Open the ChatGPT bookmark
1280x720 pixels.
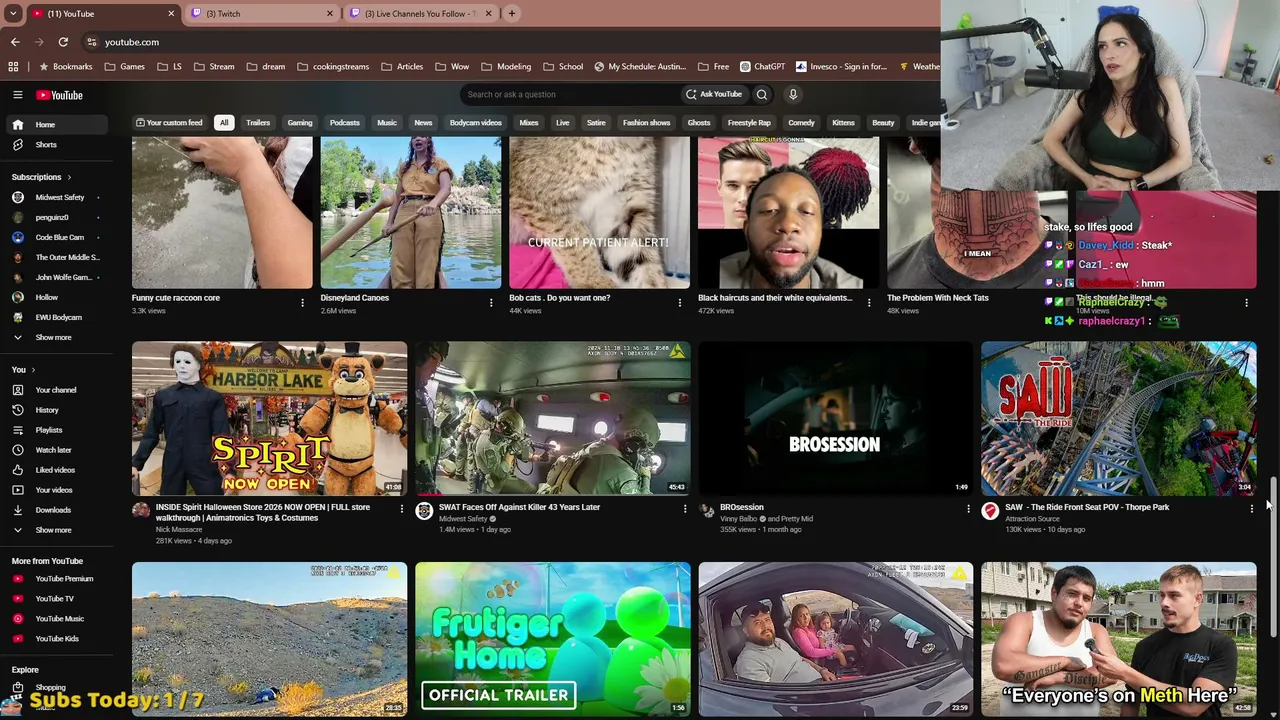pos(762,67)
